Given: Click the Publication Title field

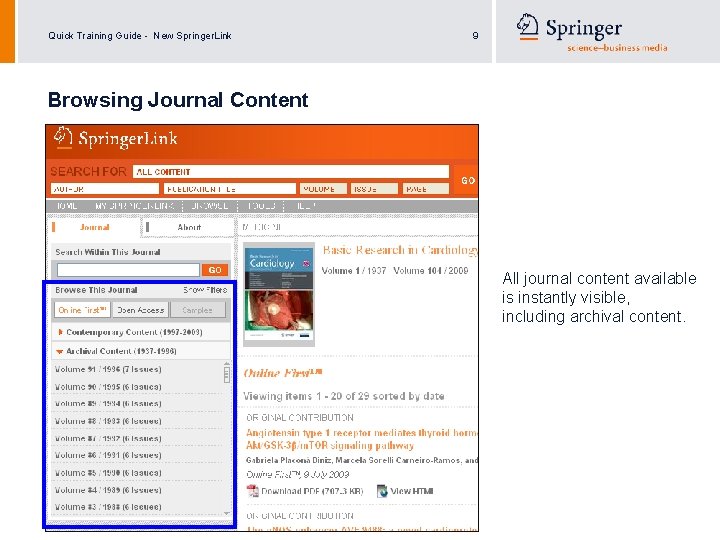Looking at the screenshot, I should pos(230,189).
